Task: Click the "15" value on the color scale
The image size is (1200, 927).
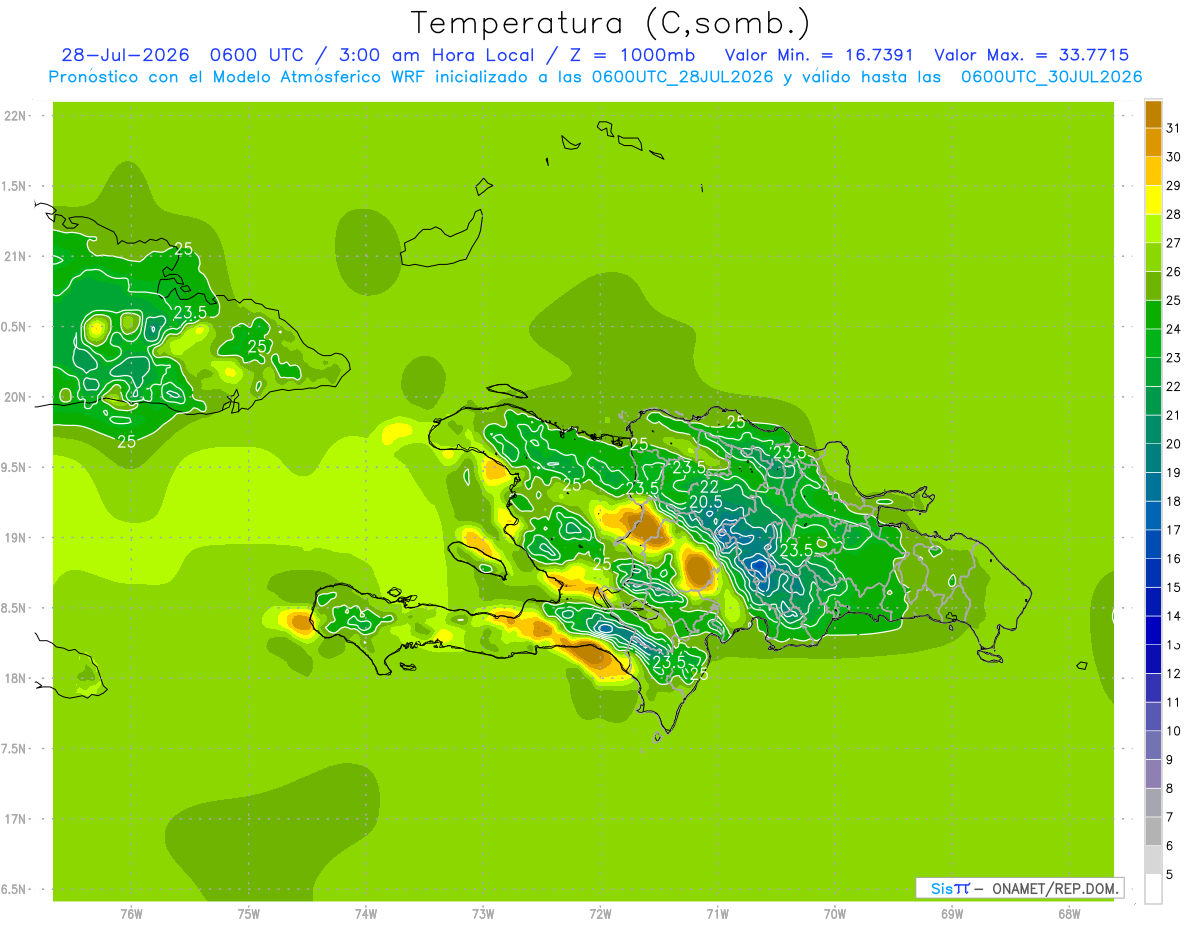Action: 1173,588
